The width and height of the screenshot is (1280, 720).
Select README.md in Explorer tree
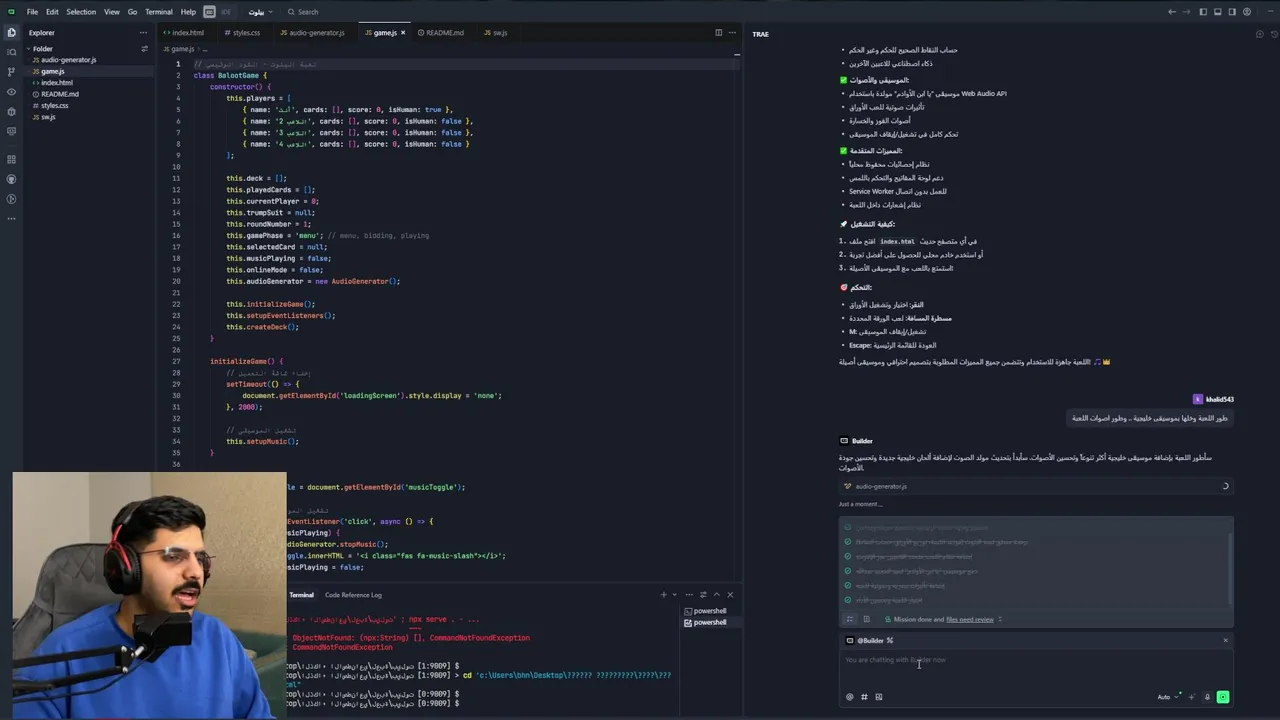coord(59,94)
